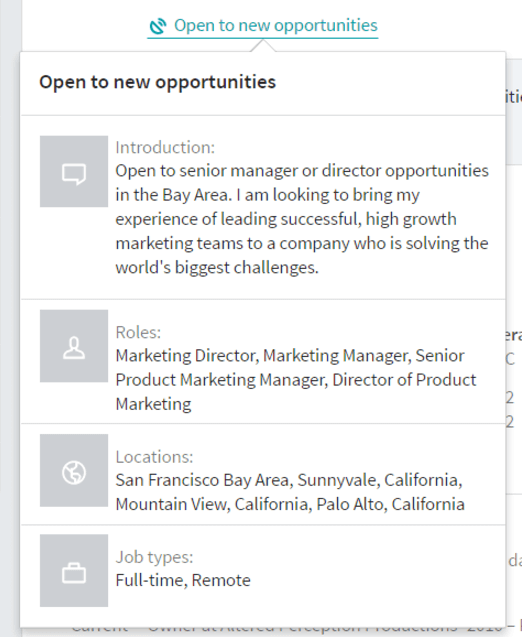Click the Roles person icon
Image resolution: width=522 pixels, height=637 pixels.
(74, 346)
